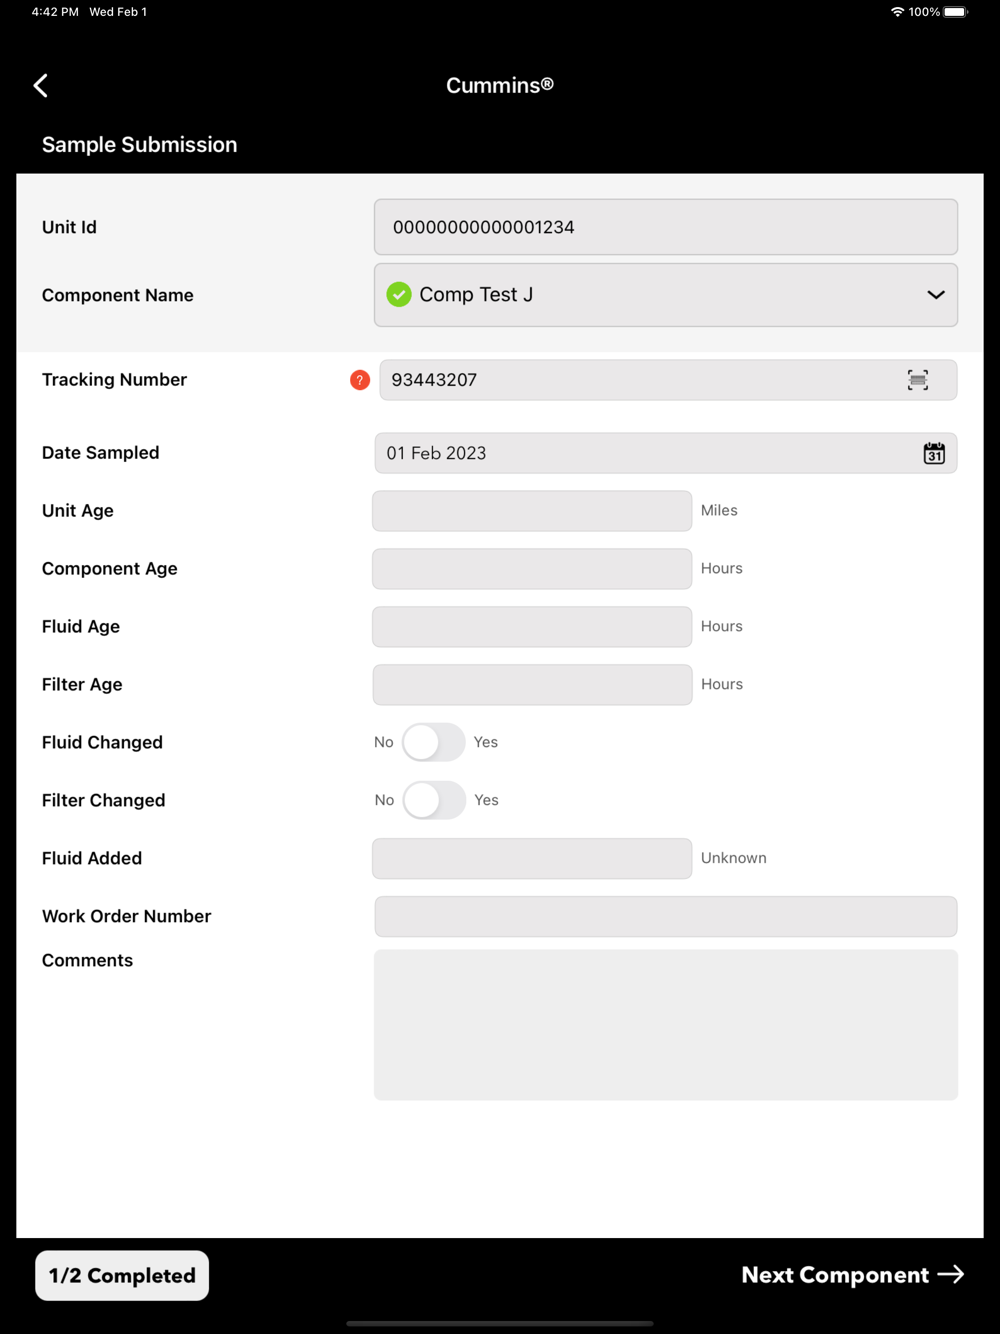
Task: Tap the Sample Submission heading
Action: 140,145
